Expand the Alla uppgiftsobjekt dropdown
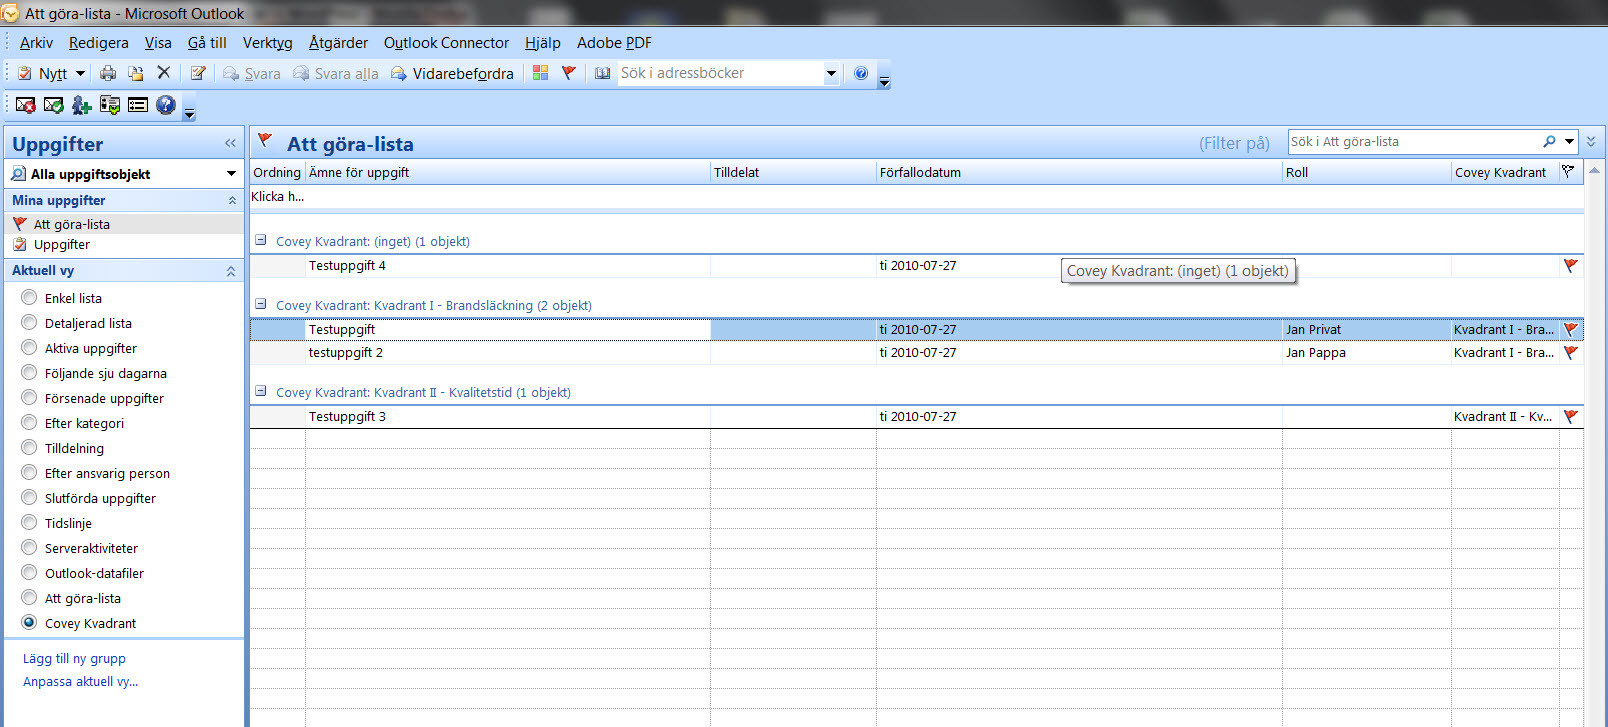The image size is (1608, 727). pyautogui.click(x=231, y=174)
